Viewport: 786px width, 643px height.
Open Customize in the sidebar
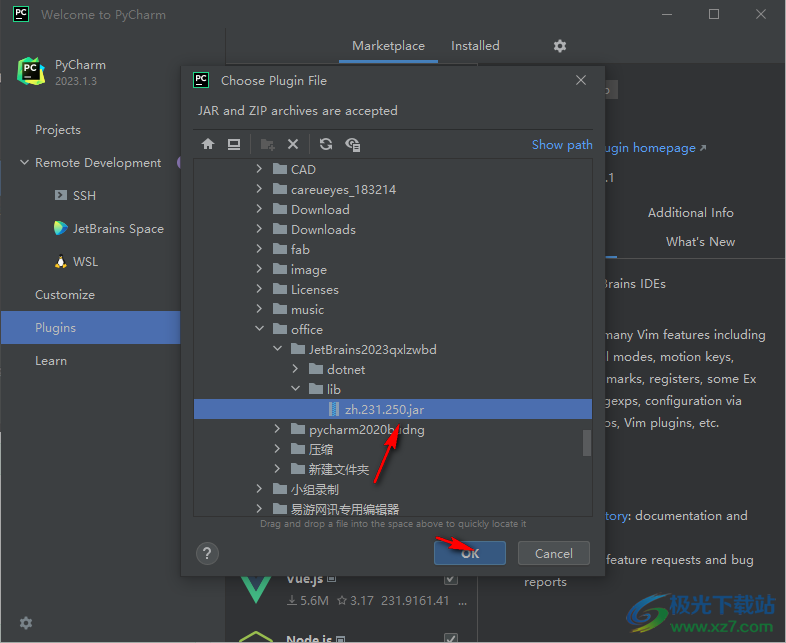click(x=65, y=295)
